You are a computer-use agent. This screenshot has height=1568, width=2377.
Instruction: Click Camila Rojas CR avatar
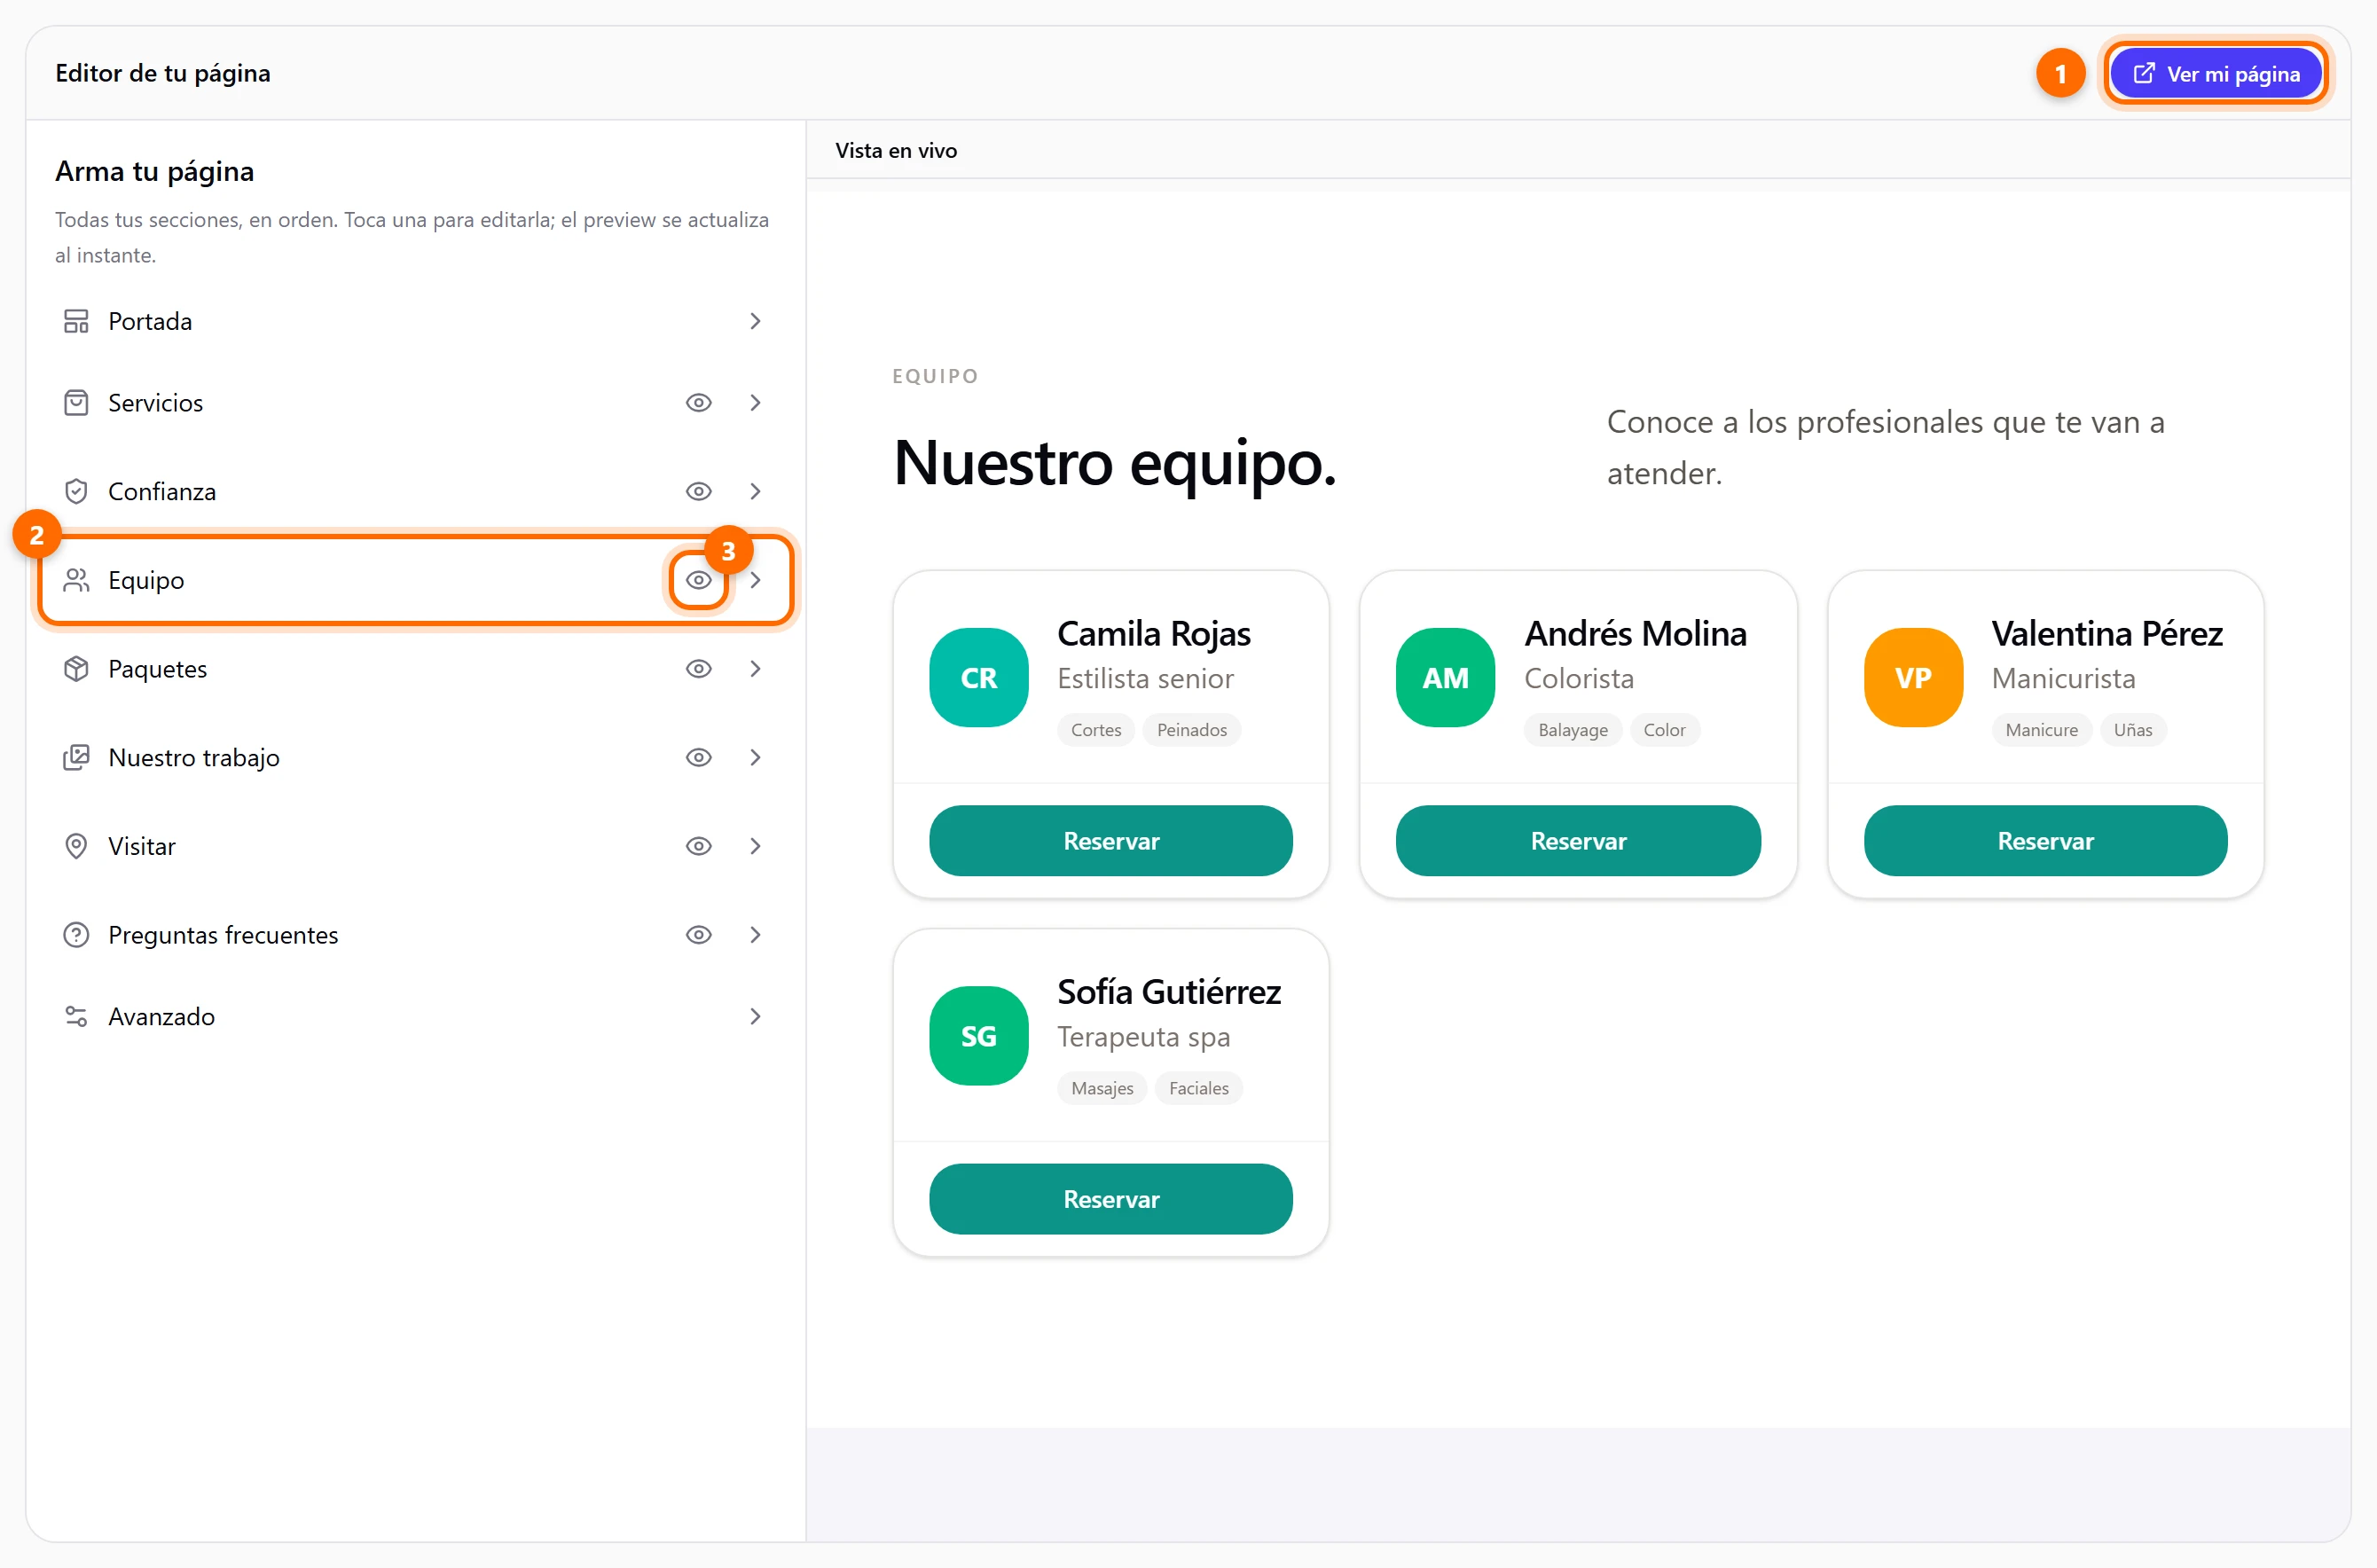(x=978, y=678)
